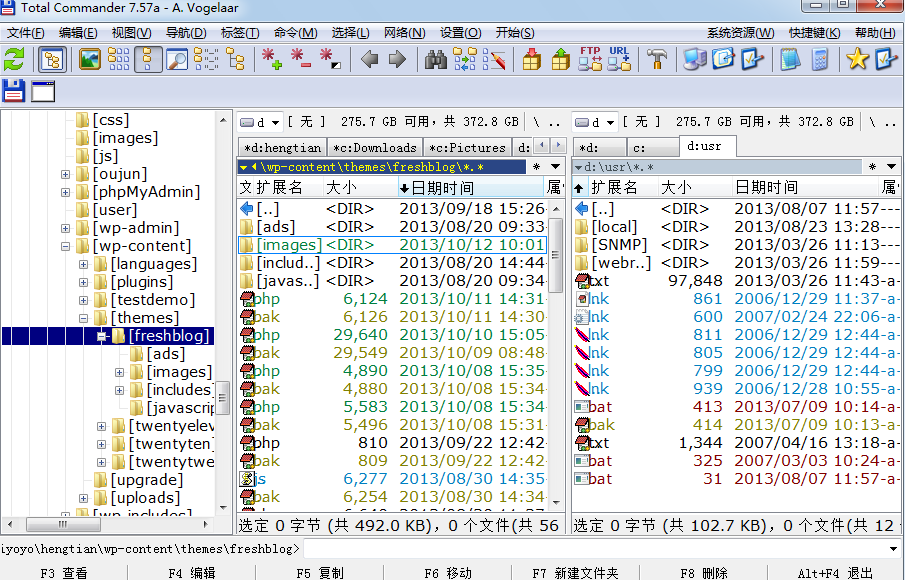
Task: Open command line history dropdown
Action: [x=893, y=549]
